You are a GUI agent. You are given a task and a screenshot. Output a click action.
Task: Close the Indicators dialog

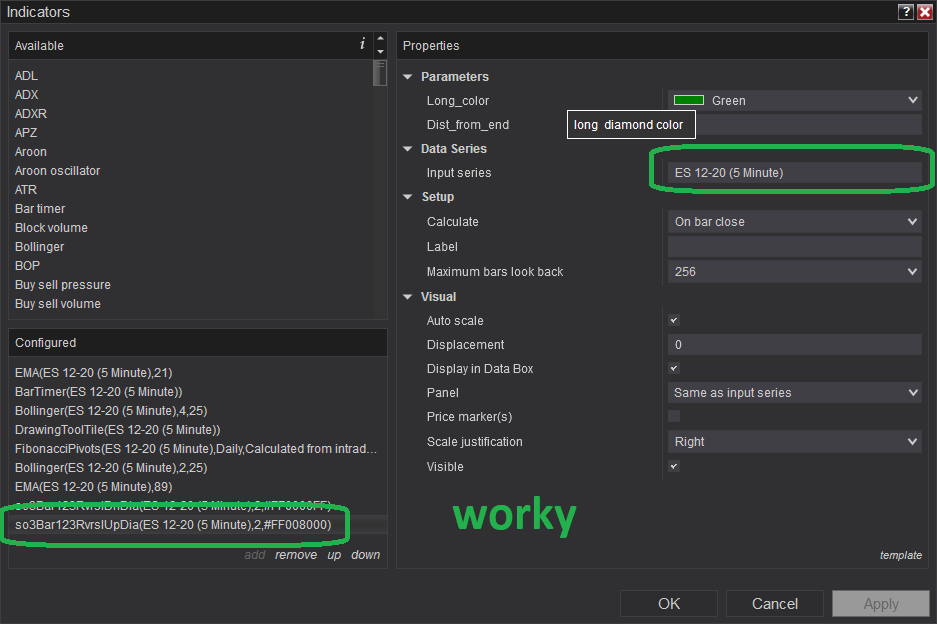click(x=924, y=11)
